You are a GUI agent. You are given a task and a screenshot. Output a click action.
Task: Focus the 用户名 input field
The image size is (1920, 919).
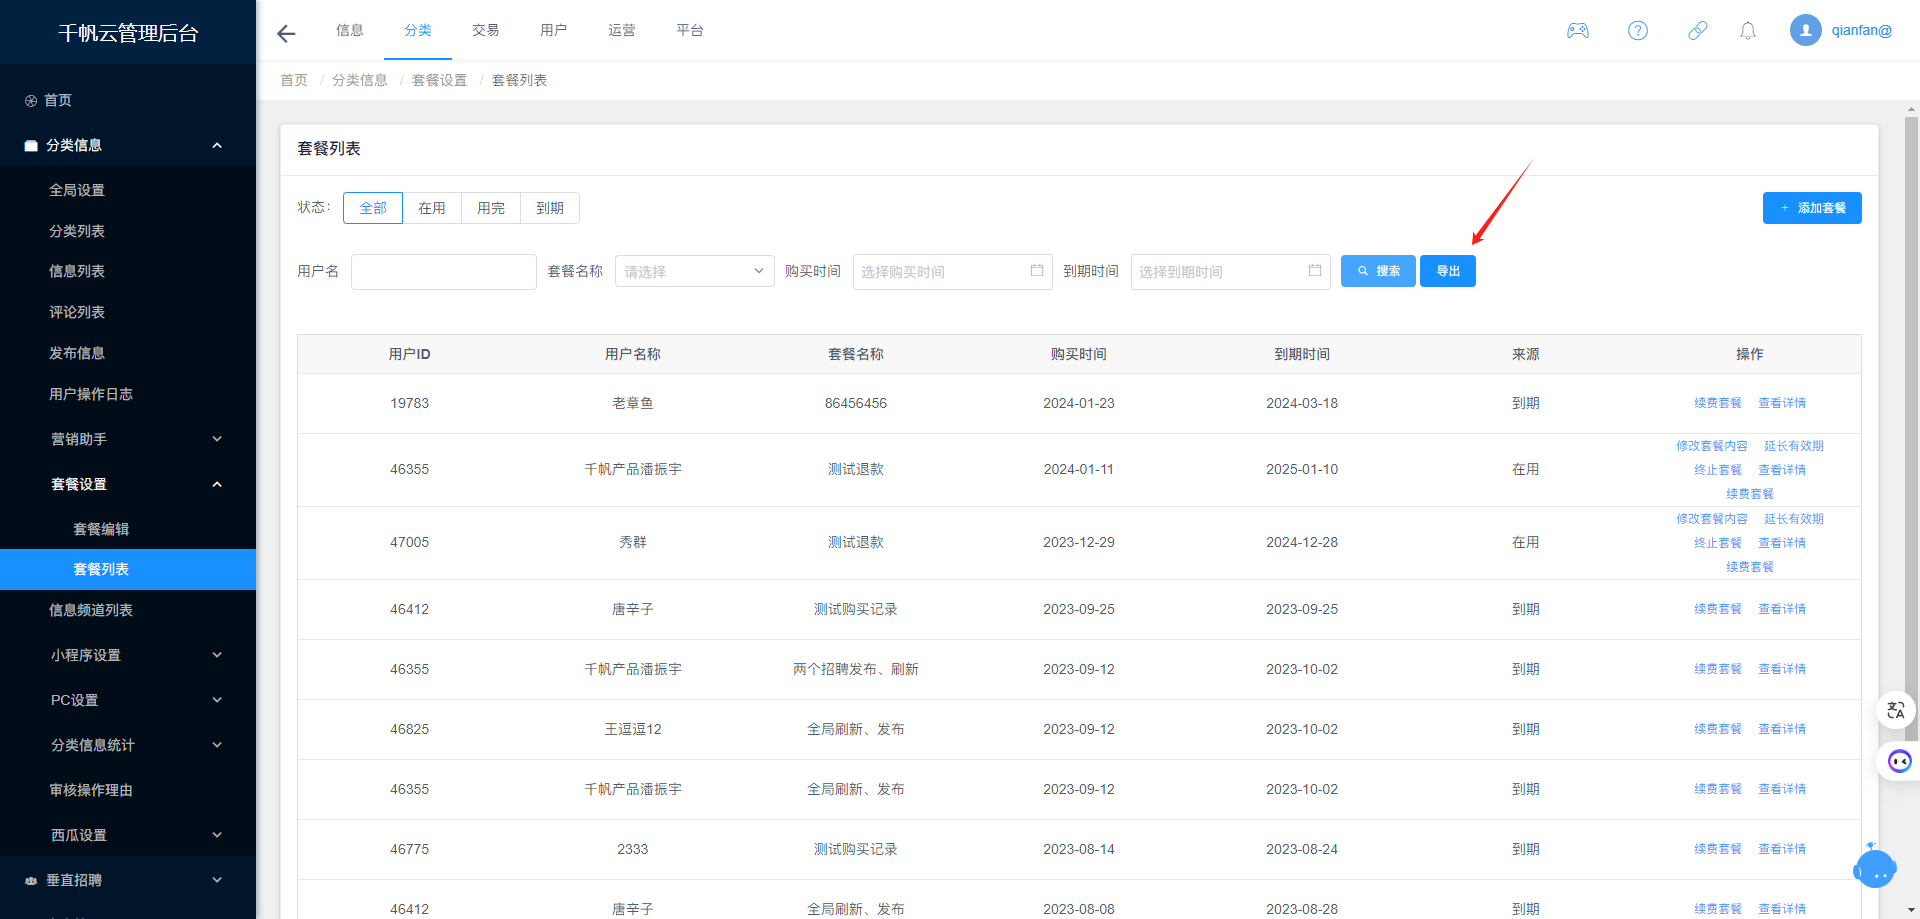coord(444,272)
